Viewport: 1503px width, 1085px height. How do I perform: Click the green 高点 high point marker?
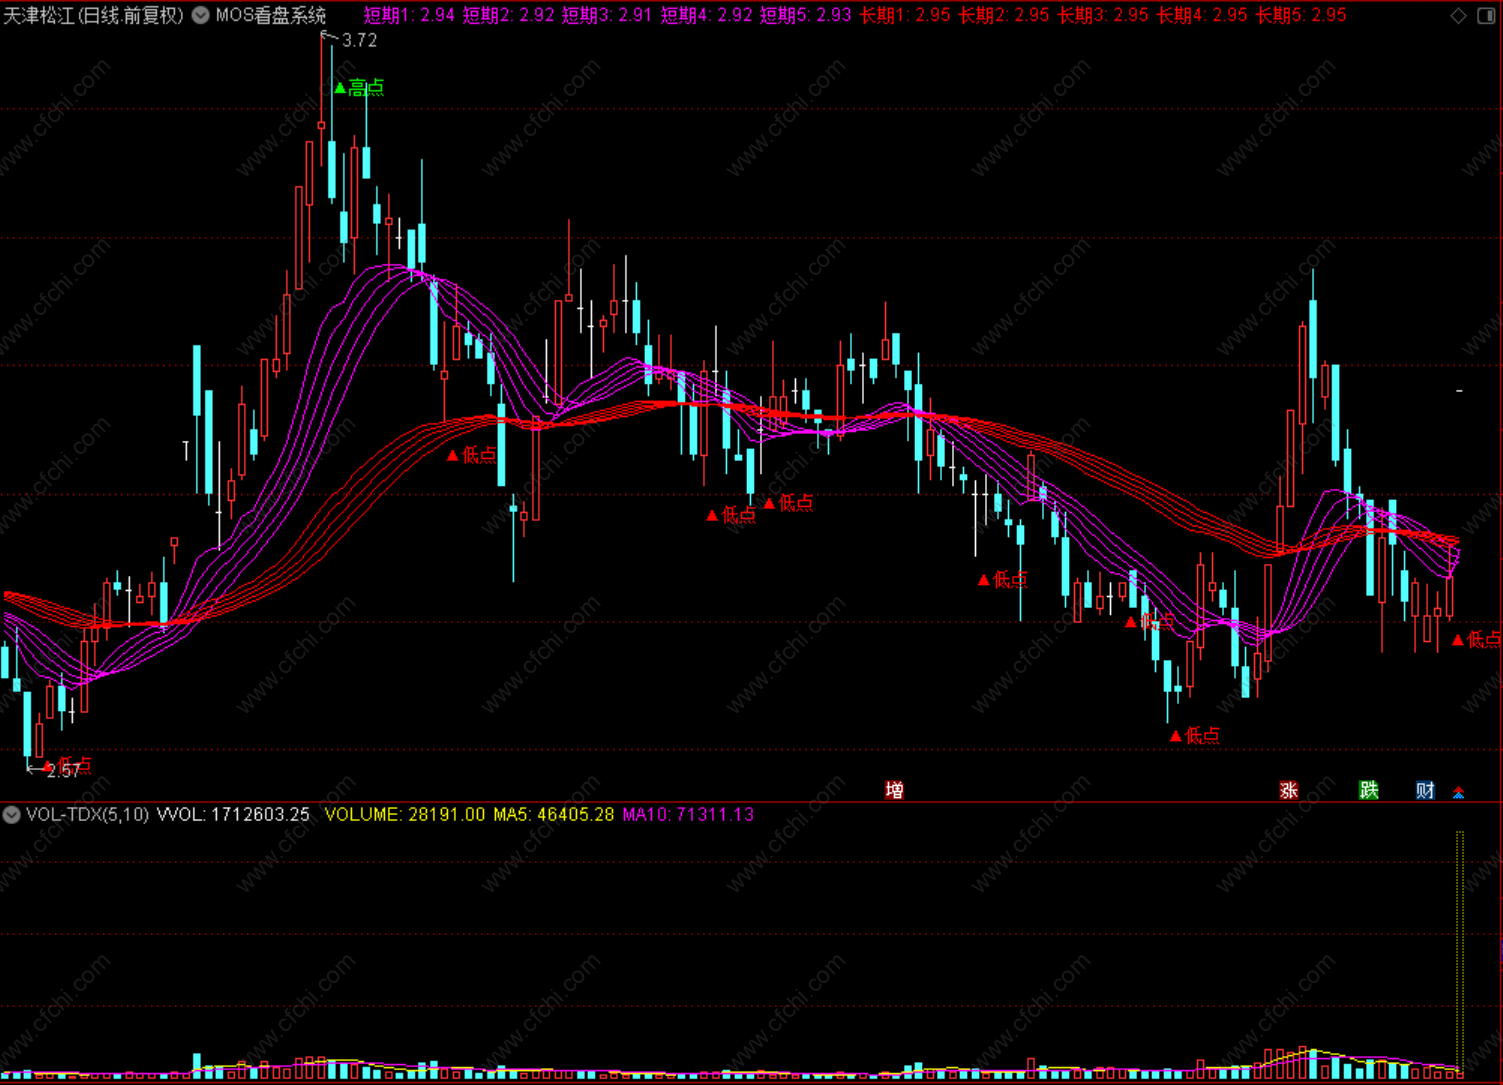[x=359, y=88]
